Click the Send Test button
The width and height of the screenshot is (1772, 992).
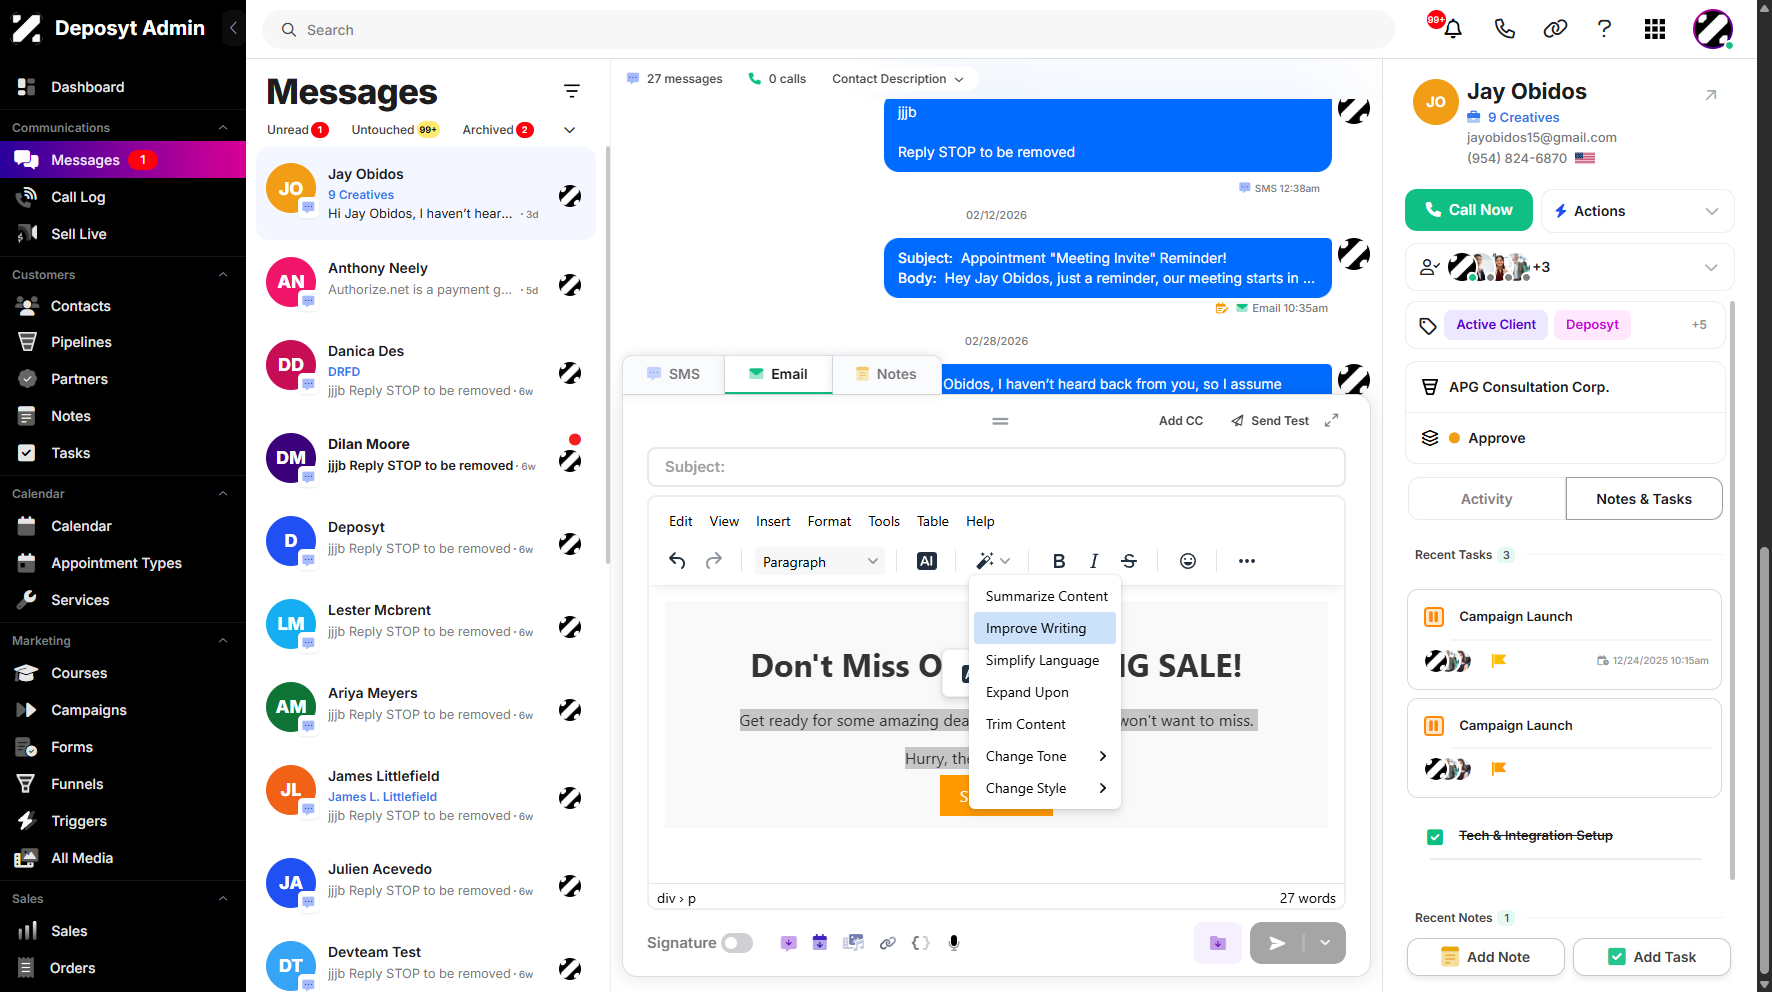click(1270, 421)
